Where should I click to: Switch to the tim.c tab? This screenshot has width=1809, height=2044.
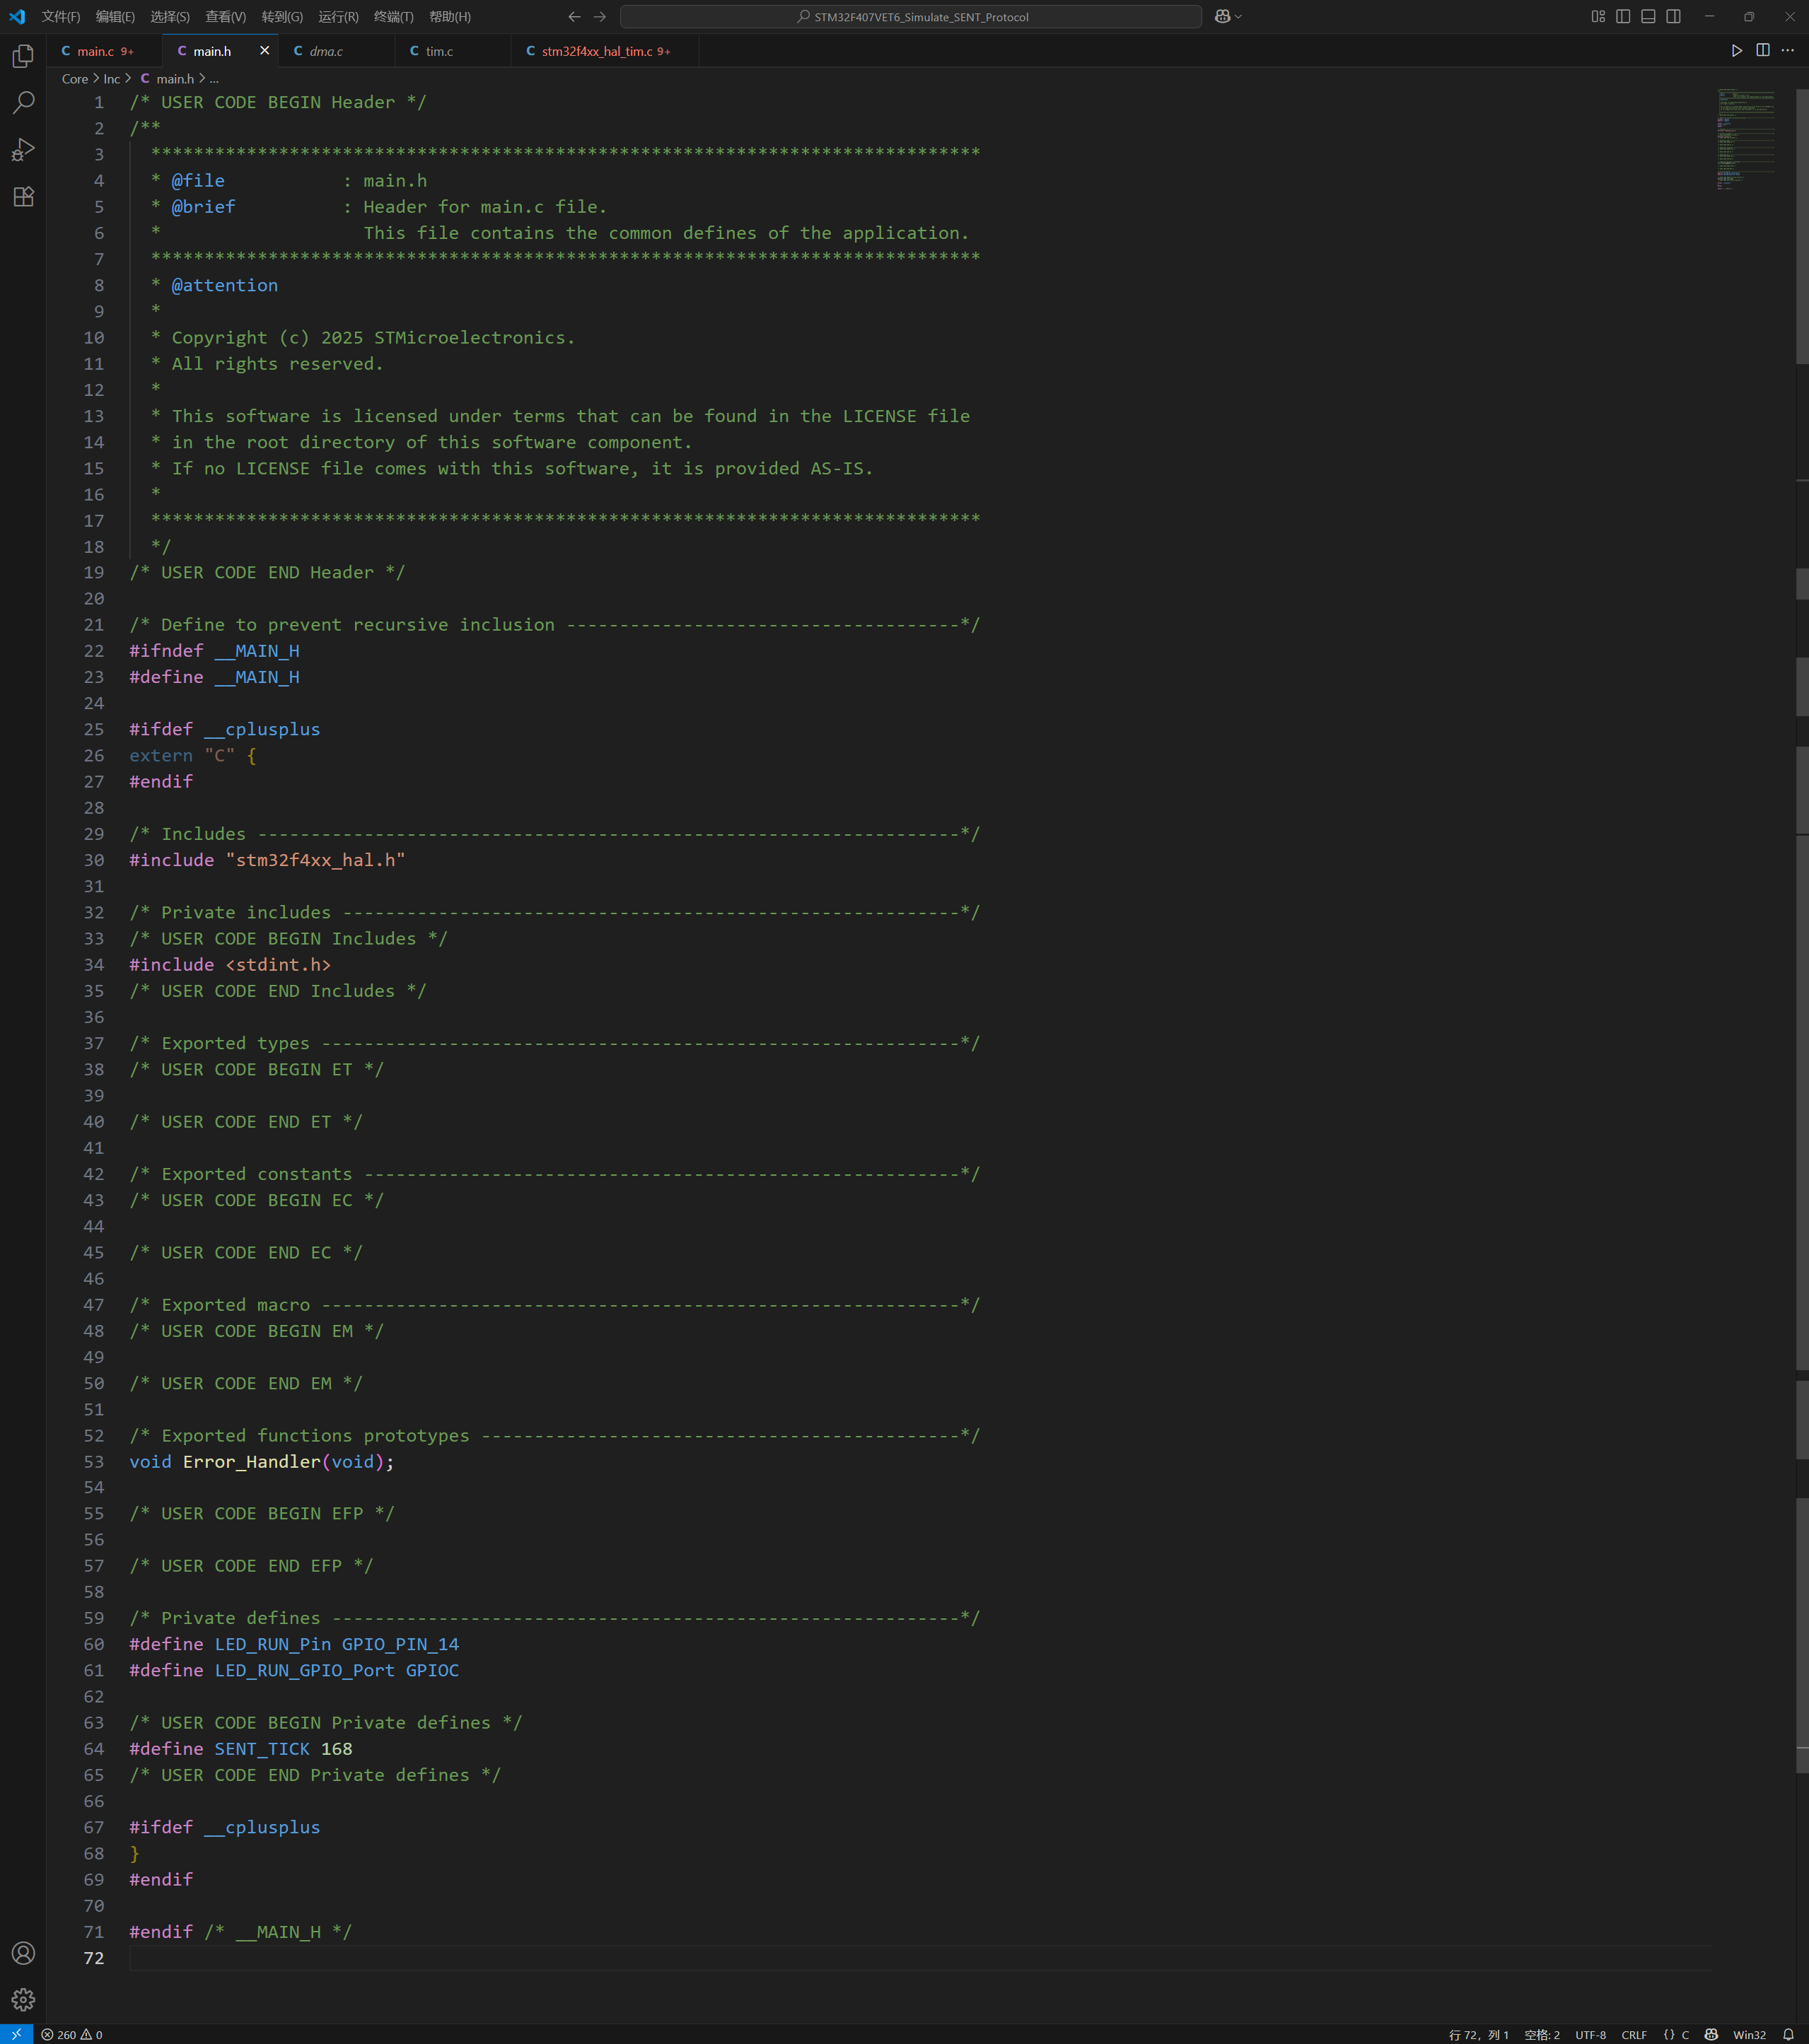[439, 51]
